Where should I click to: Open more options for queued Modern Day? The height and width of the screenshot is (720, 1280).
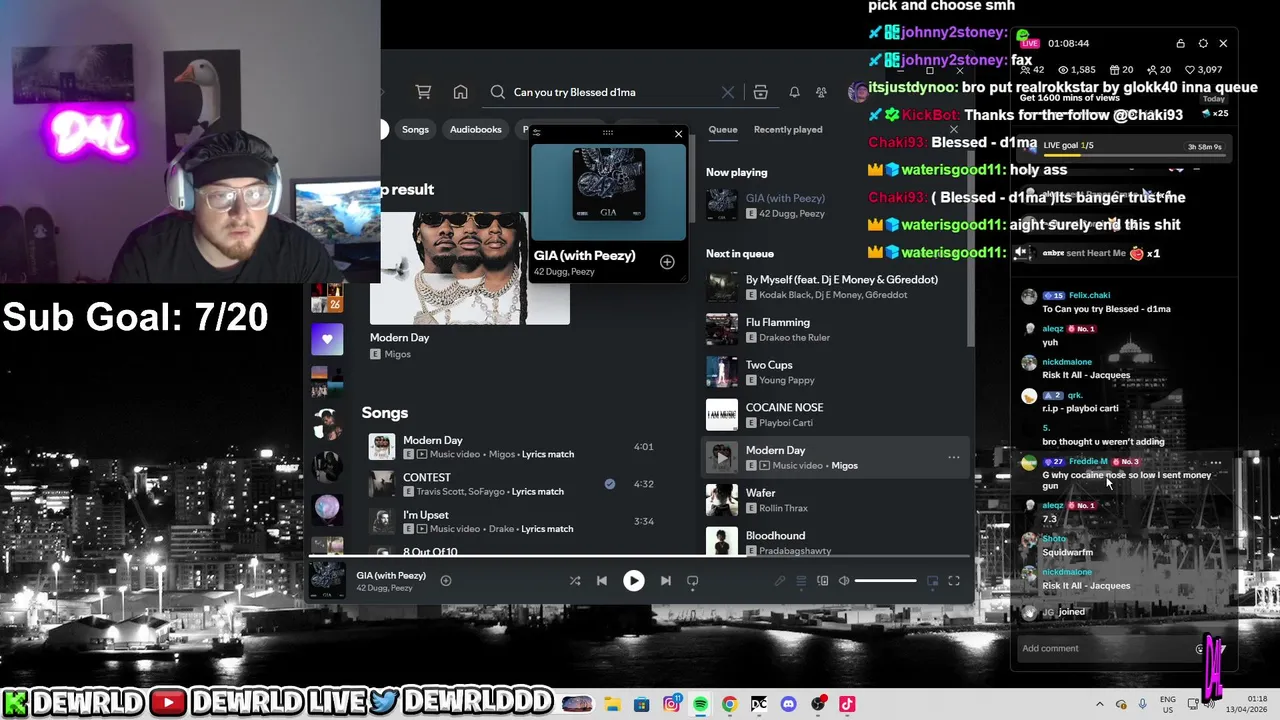(953, 457)
